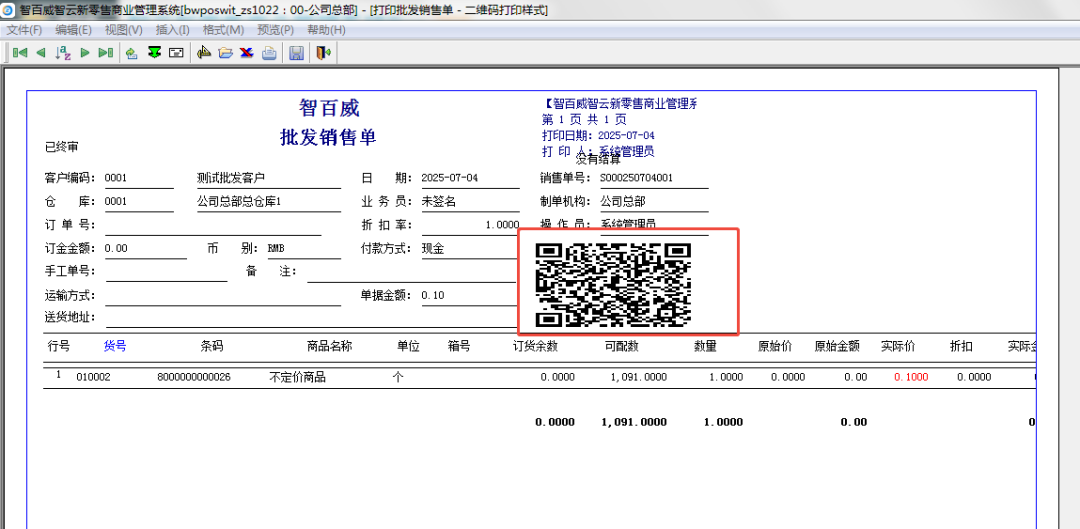Click the 可配数 column header
The image size is (1080, 529).
point(621,346)
